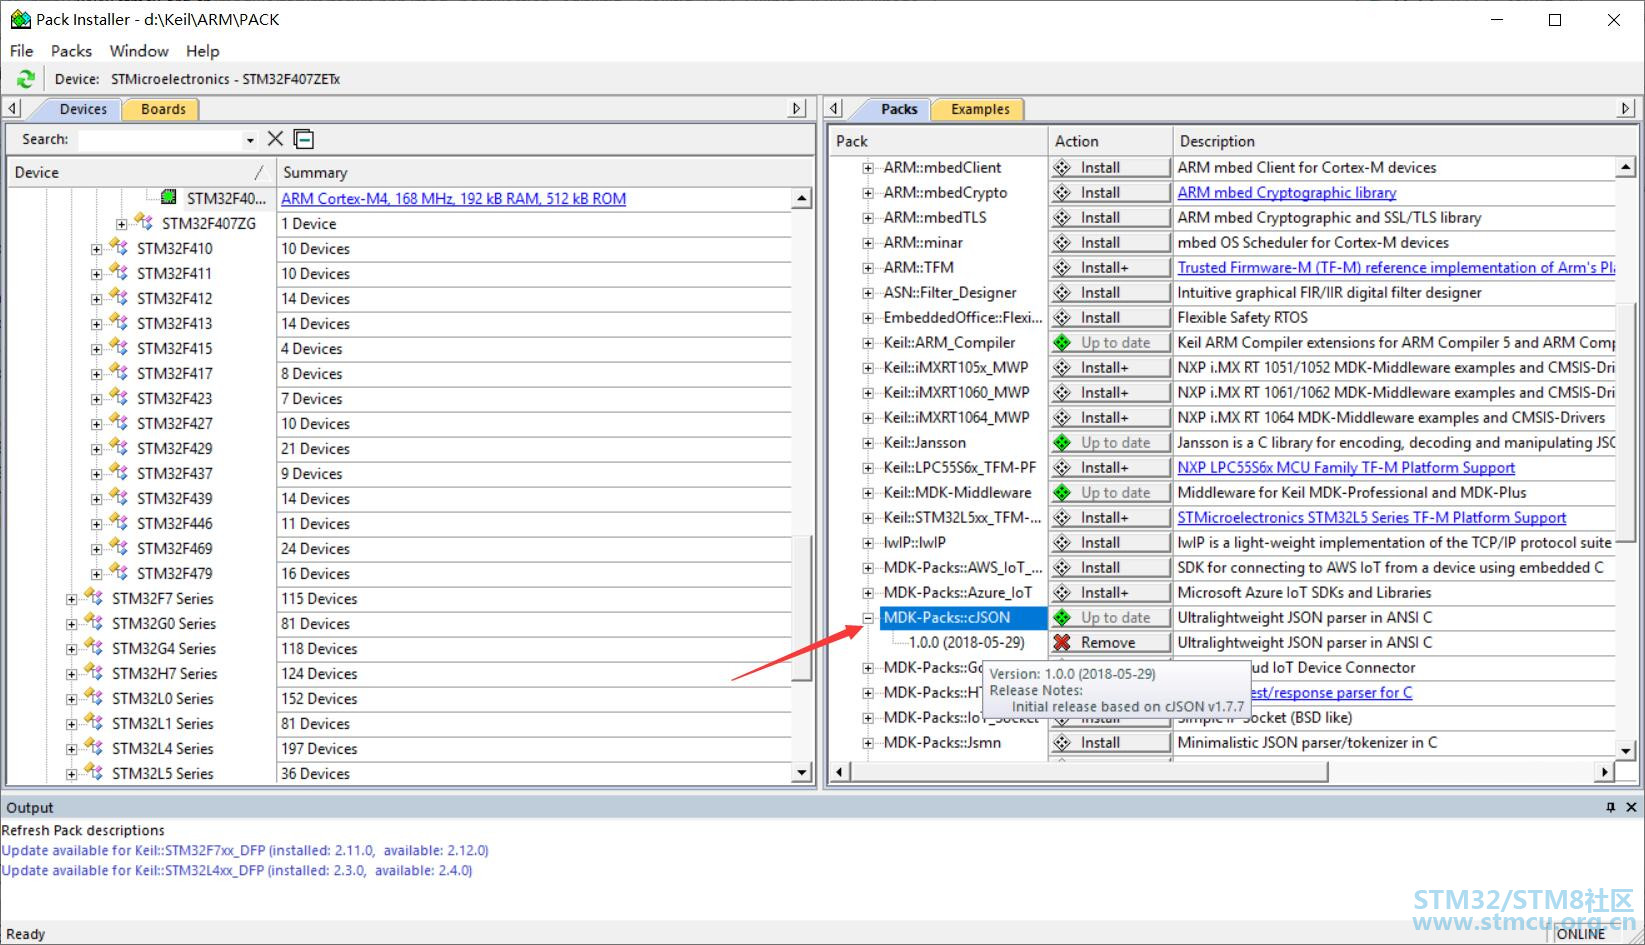Select the STM32L0 Series tree item
Viewport: 1645px width, 945px height.
163,699
